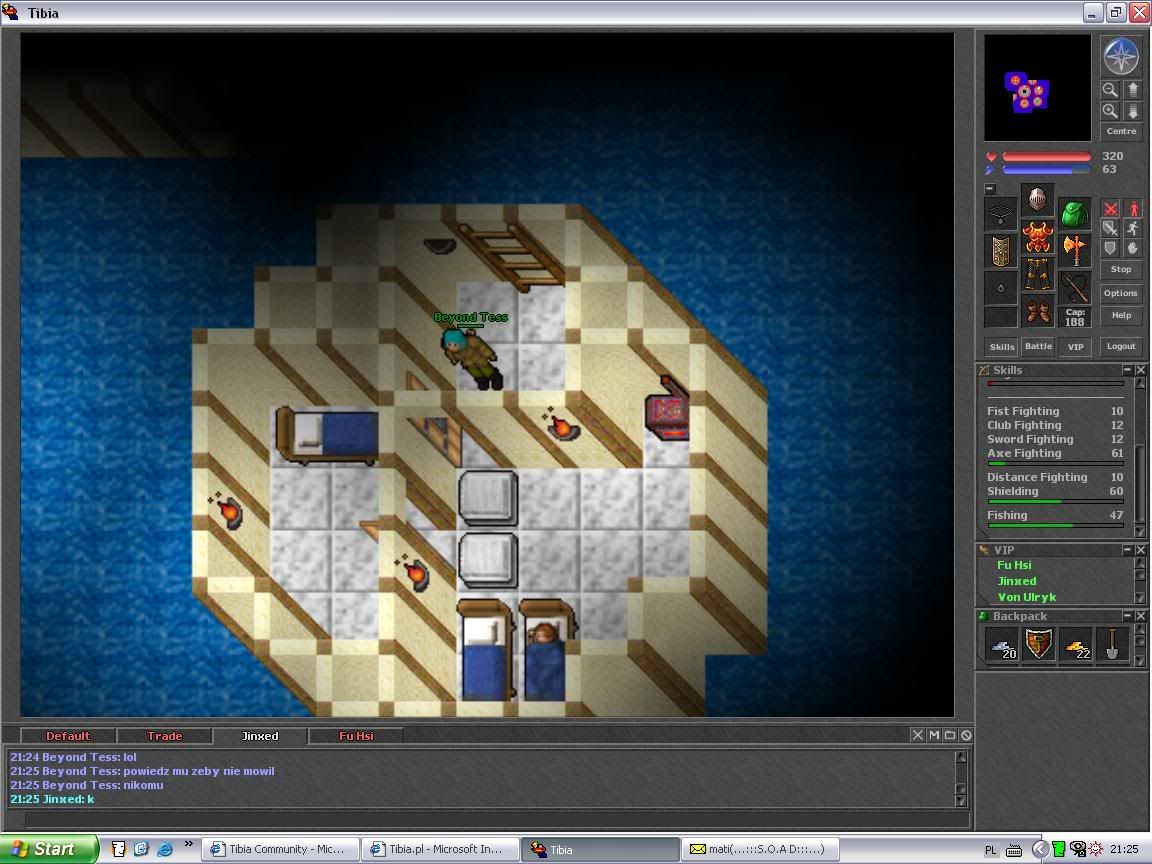Switch to the Trade chat tab

pos(164,736)
